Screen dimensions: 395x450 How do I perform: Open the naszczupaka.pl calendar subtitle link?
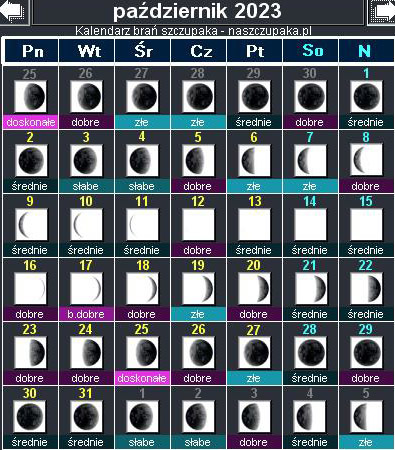pyautogui.click(x=193, y=31)
